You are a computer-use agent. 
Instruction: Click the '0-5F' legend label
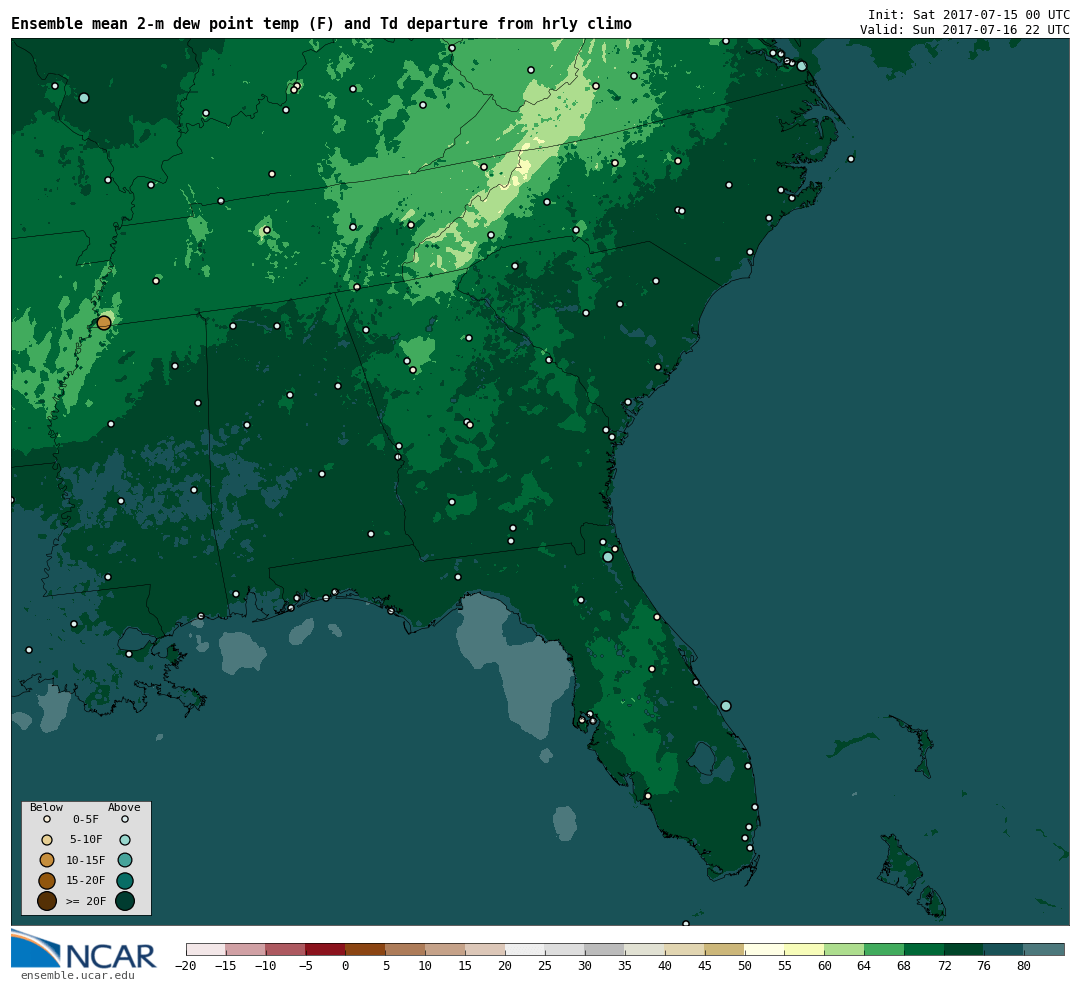coord(85,820)
